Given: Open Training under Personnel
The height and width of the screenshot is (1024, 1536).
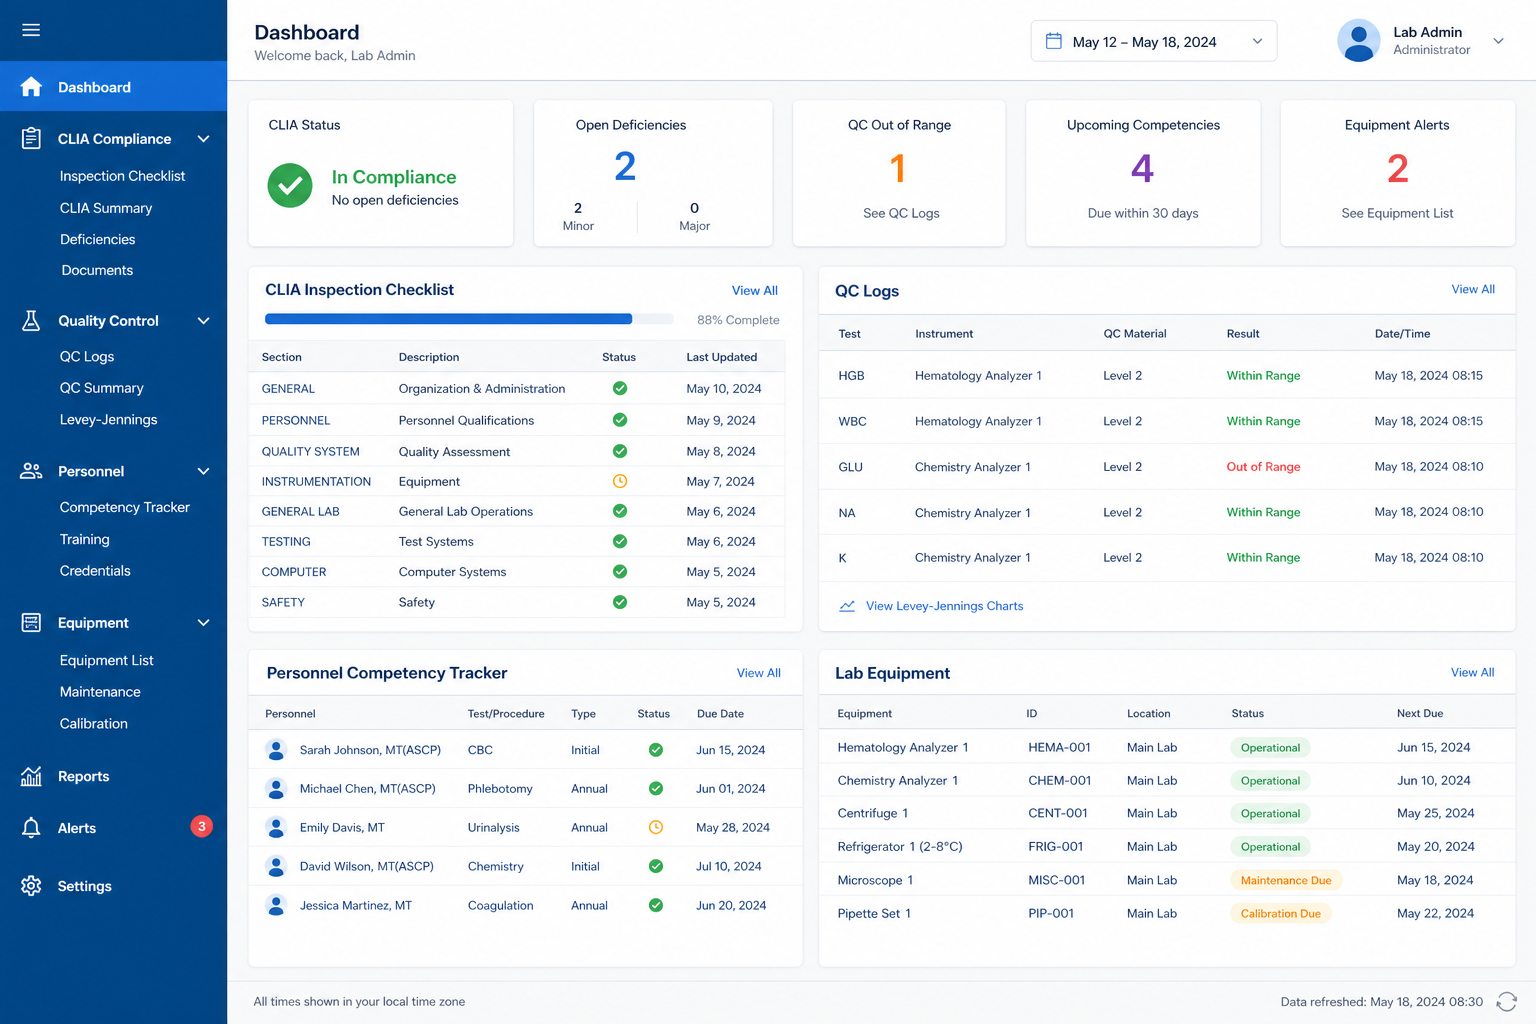Looking at the screenshot, I should coord(84,539).
